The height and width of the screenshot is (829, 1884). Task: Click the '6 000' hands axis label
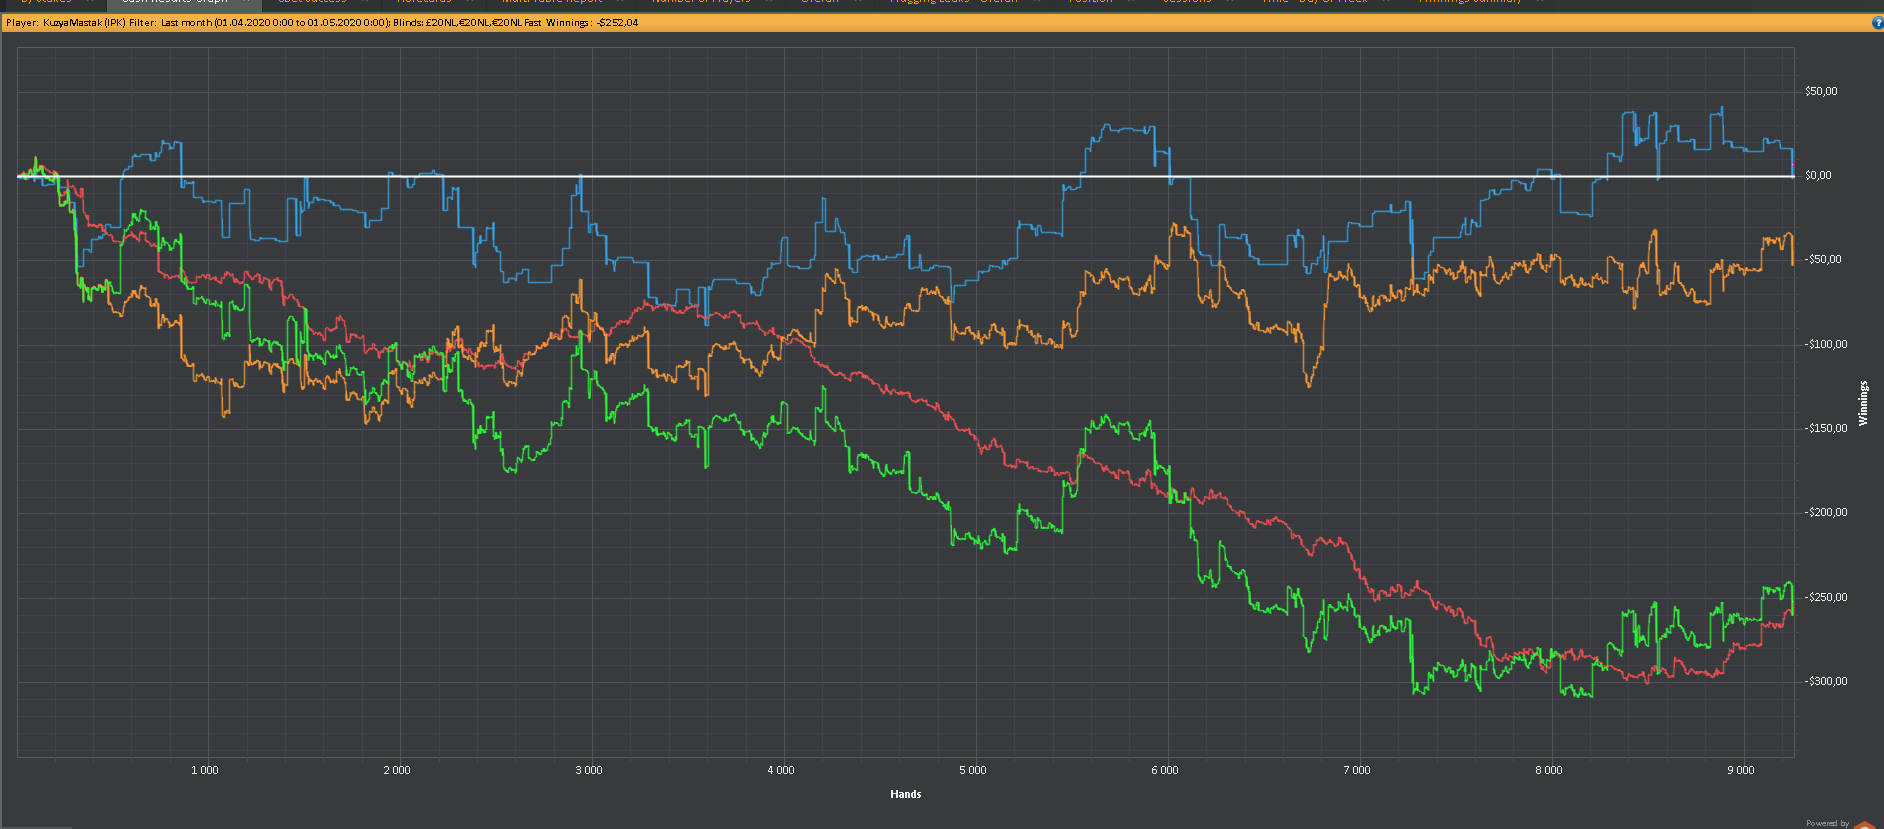tap(1164, 770)
